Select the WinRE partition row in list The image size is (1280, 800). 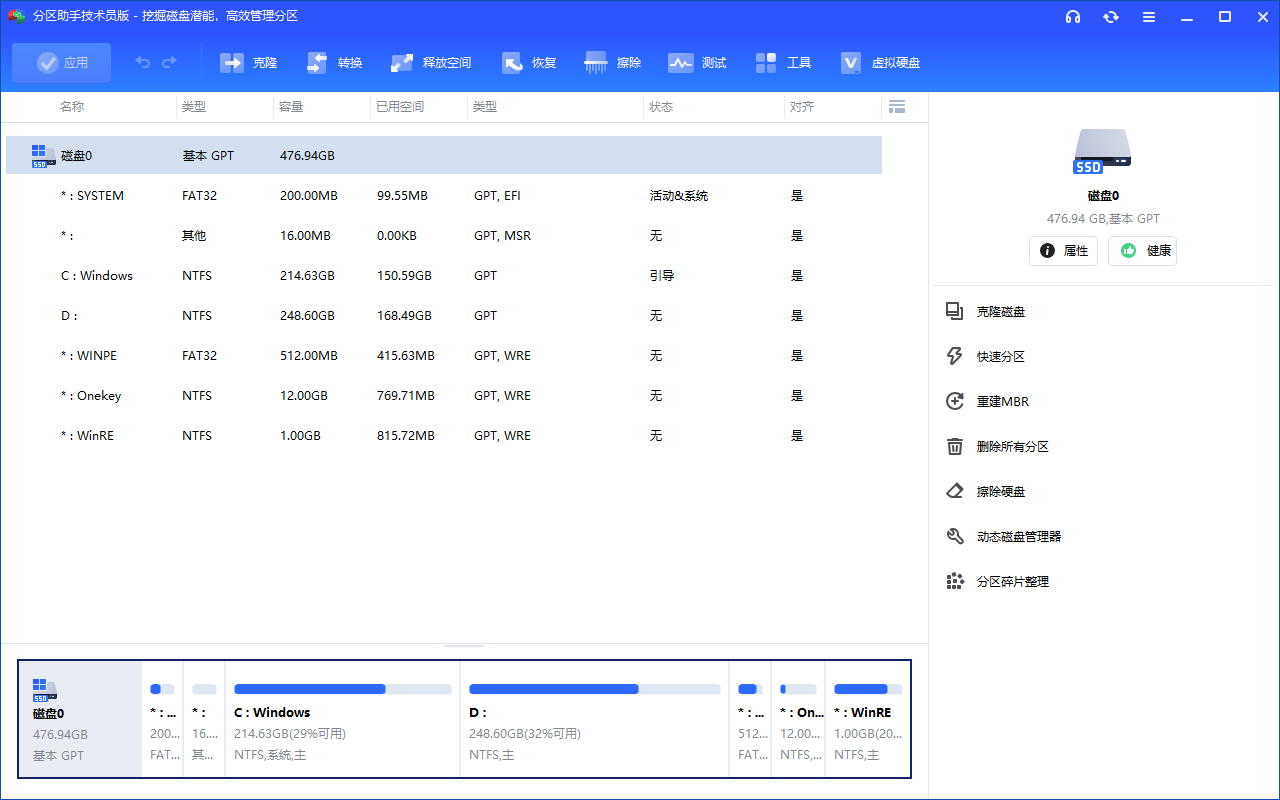[444, 436]
